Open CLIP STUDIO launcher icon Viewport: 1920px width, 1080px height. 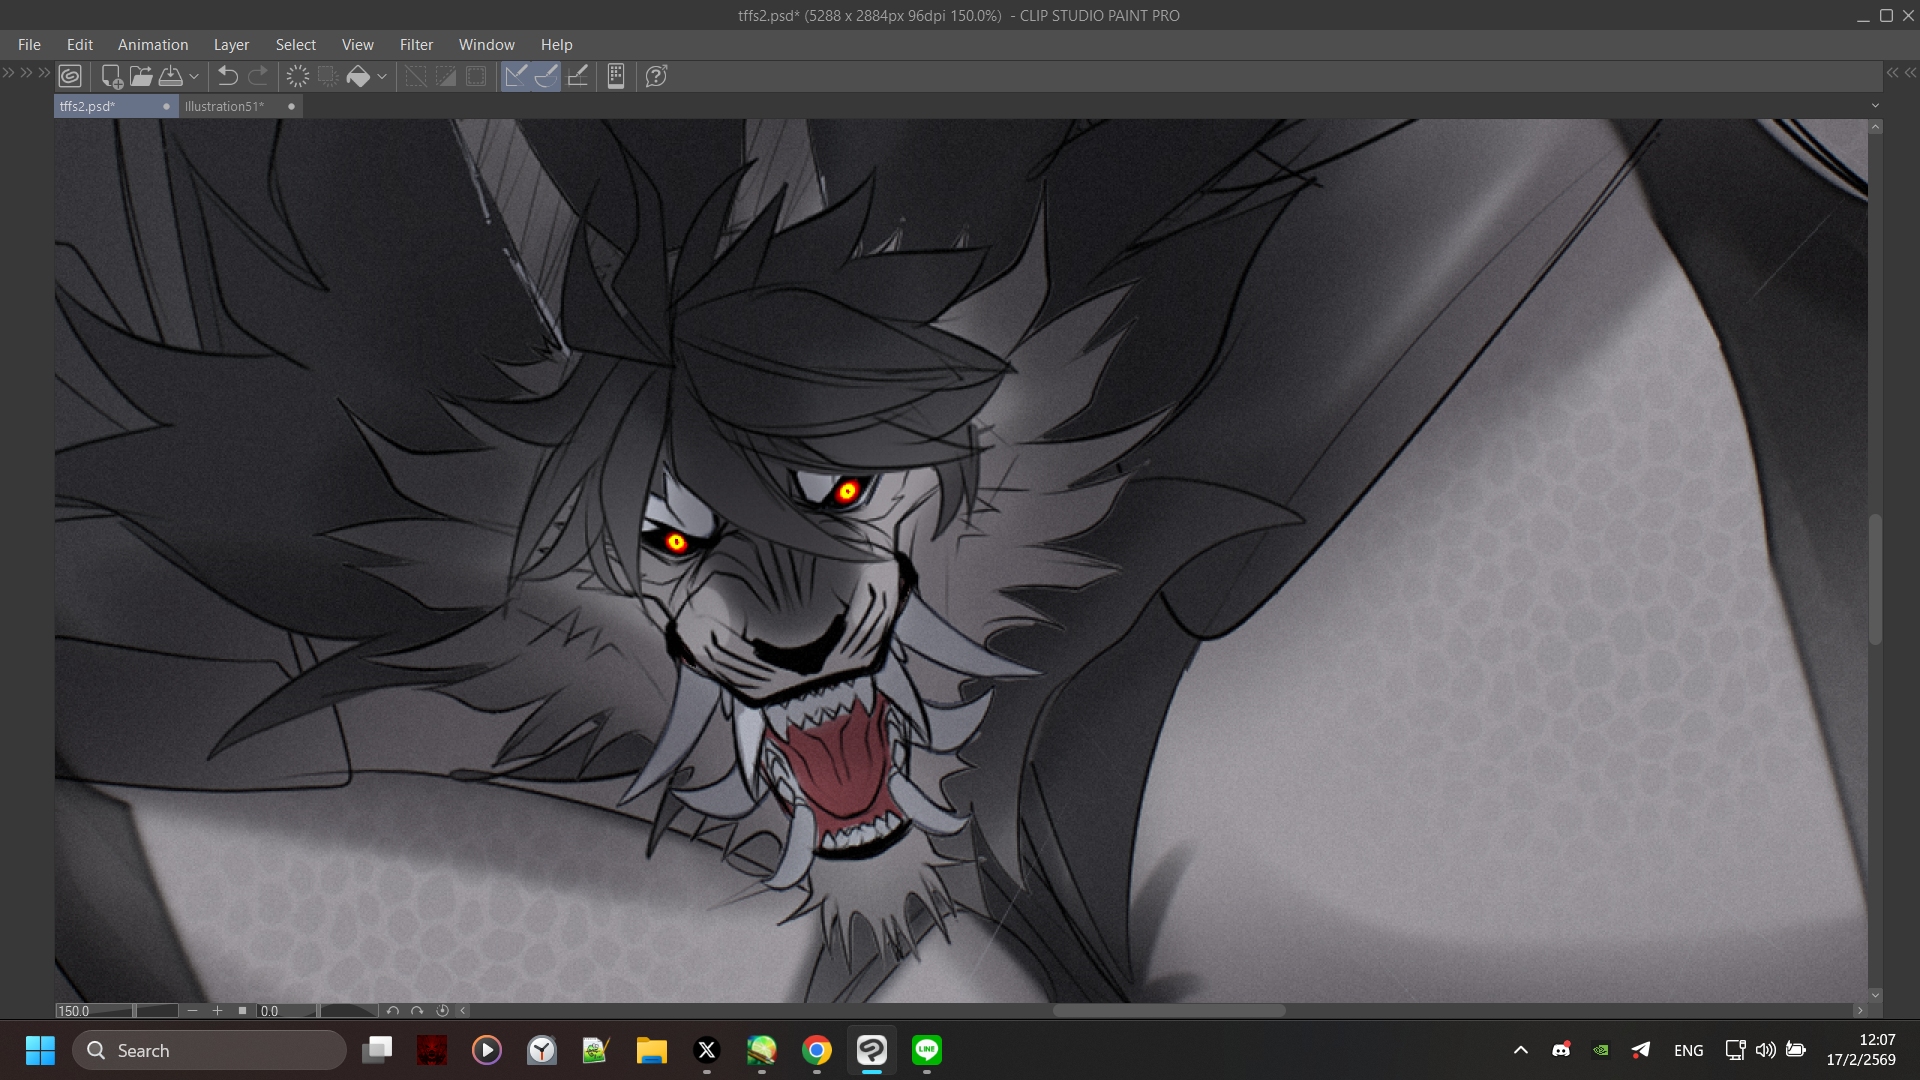pyautogui.click(x=70, y=76)
